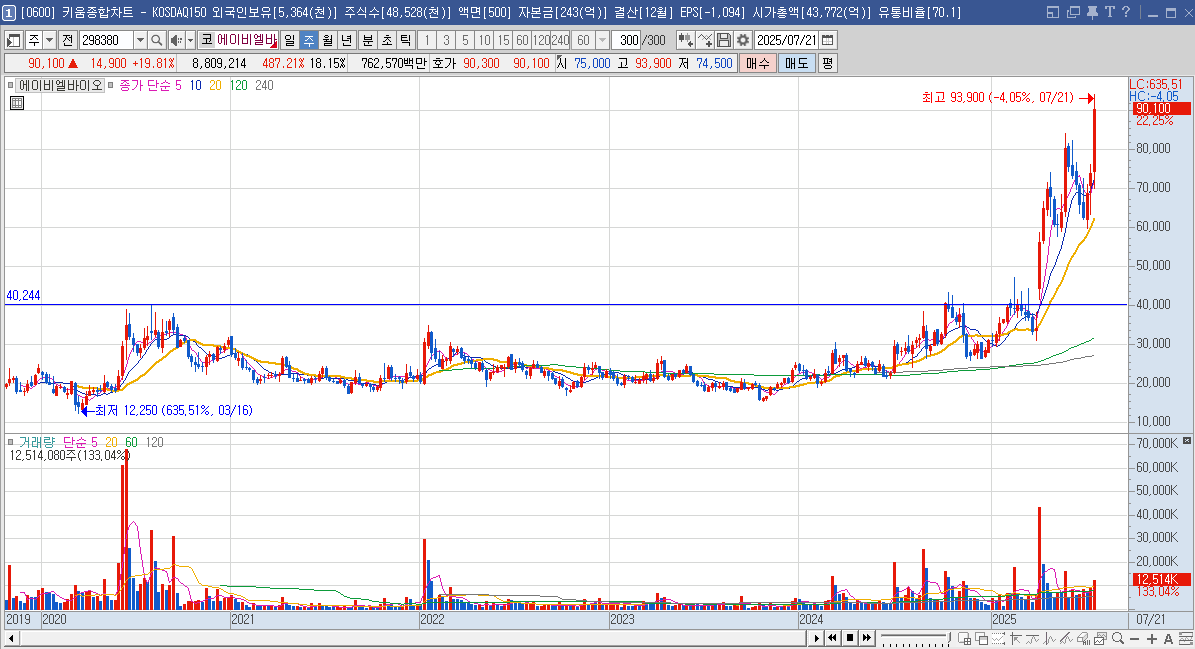Expand the interval 60 dropdown arrow
The image size is (1195, 649).
602,40
